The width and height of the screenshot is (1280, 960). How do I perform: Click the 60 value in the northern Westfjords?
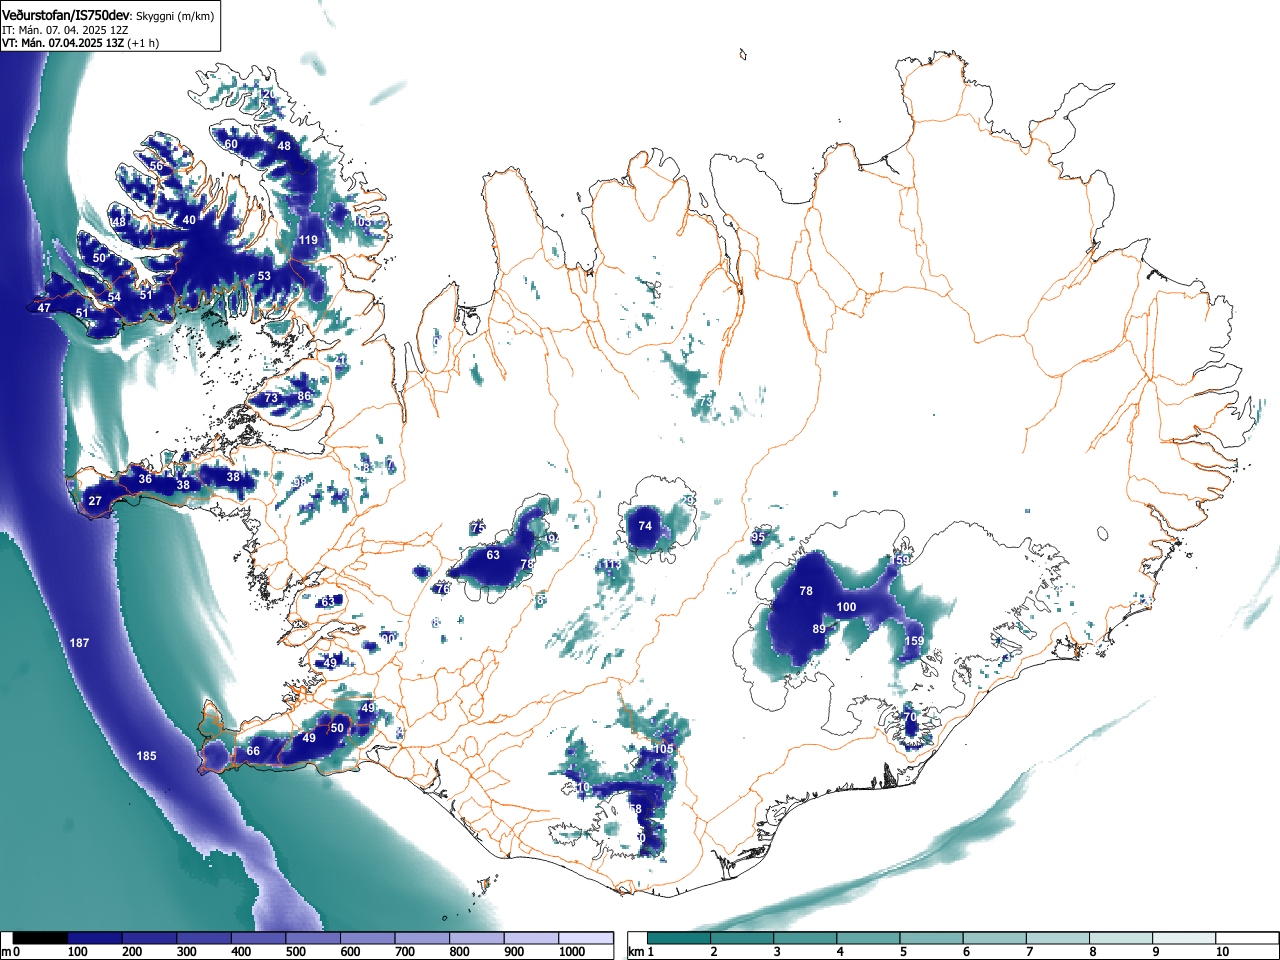click(231, 144)
